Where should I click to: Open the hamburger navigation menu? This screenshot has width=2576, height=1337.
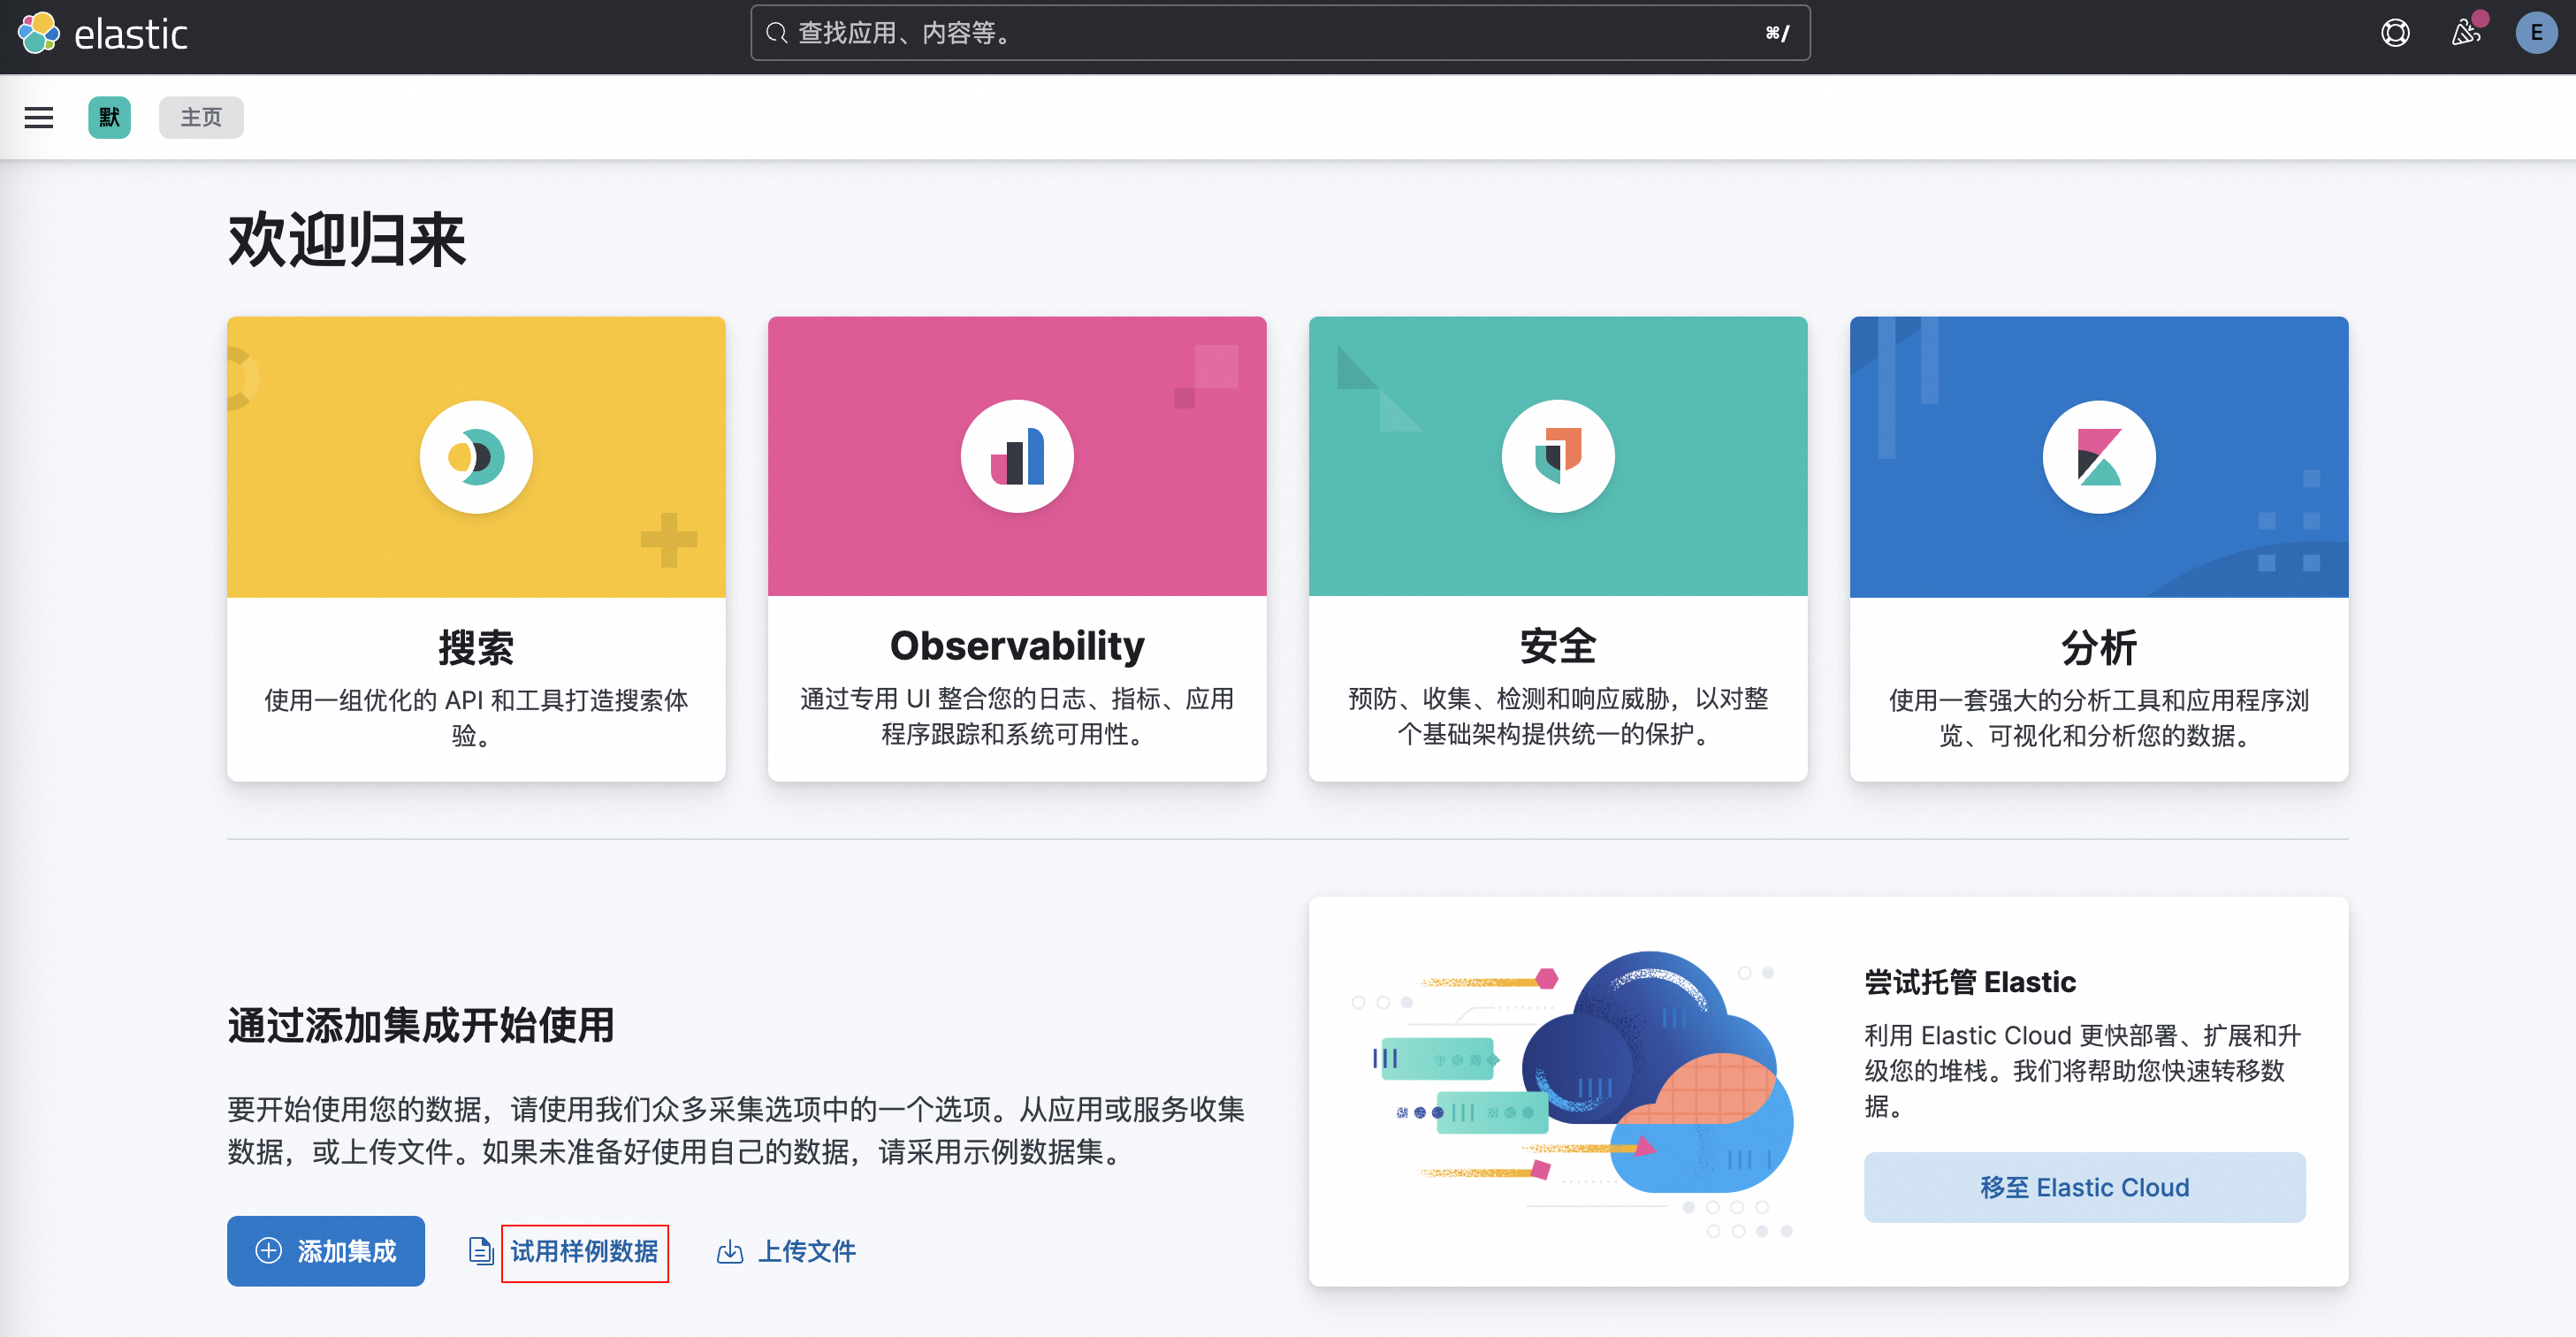(x=39, y=118)
